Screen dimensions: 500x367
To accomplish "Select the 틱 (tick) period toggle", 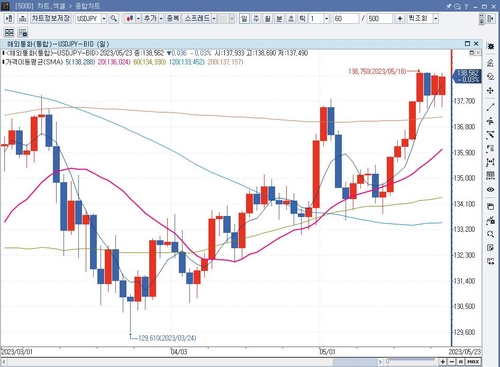I will click(302, 19).
